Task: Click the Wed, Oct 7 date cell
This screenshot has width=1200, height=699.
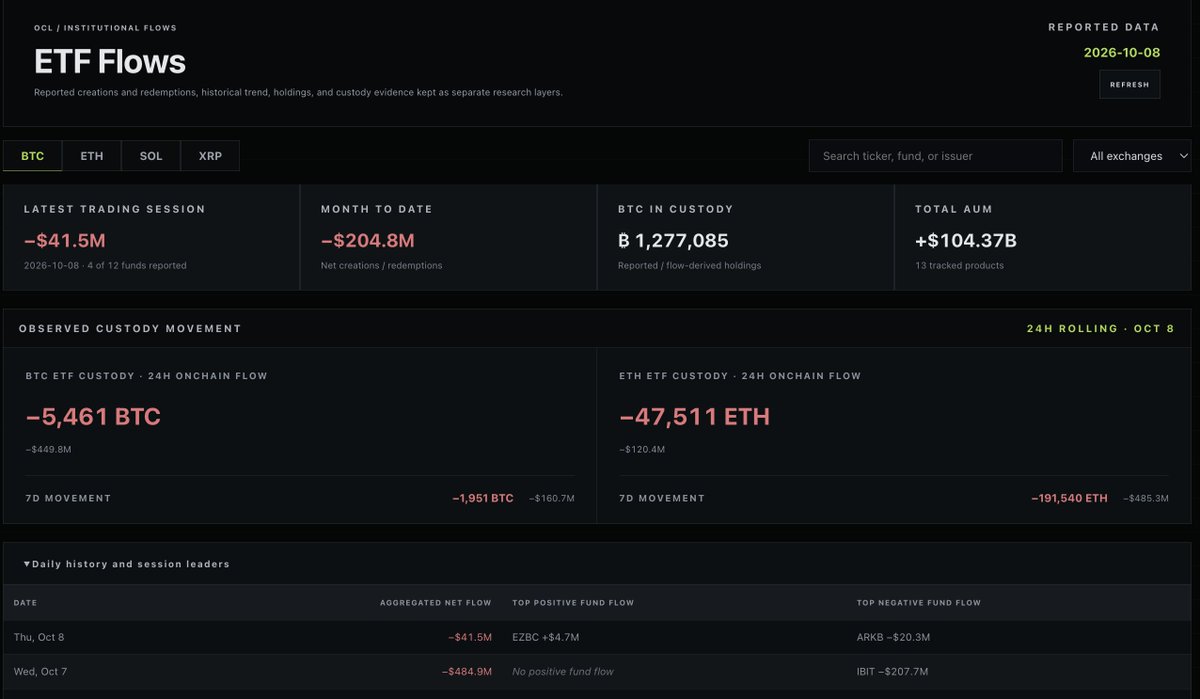Action: (39, 671)
